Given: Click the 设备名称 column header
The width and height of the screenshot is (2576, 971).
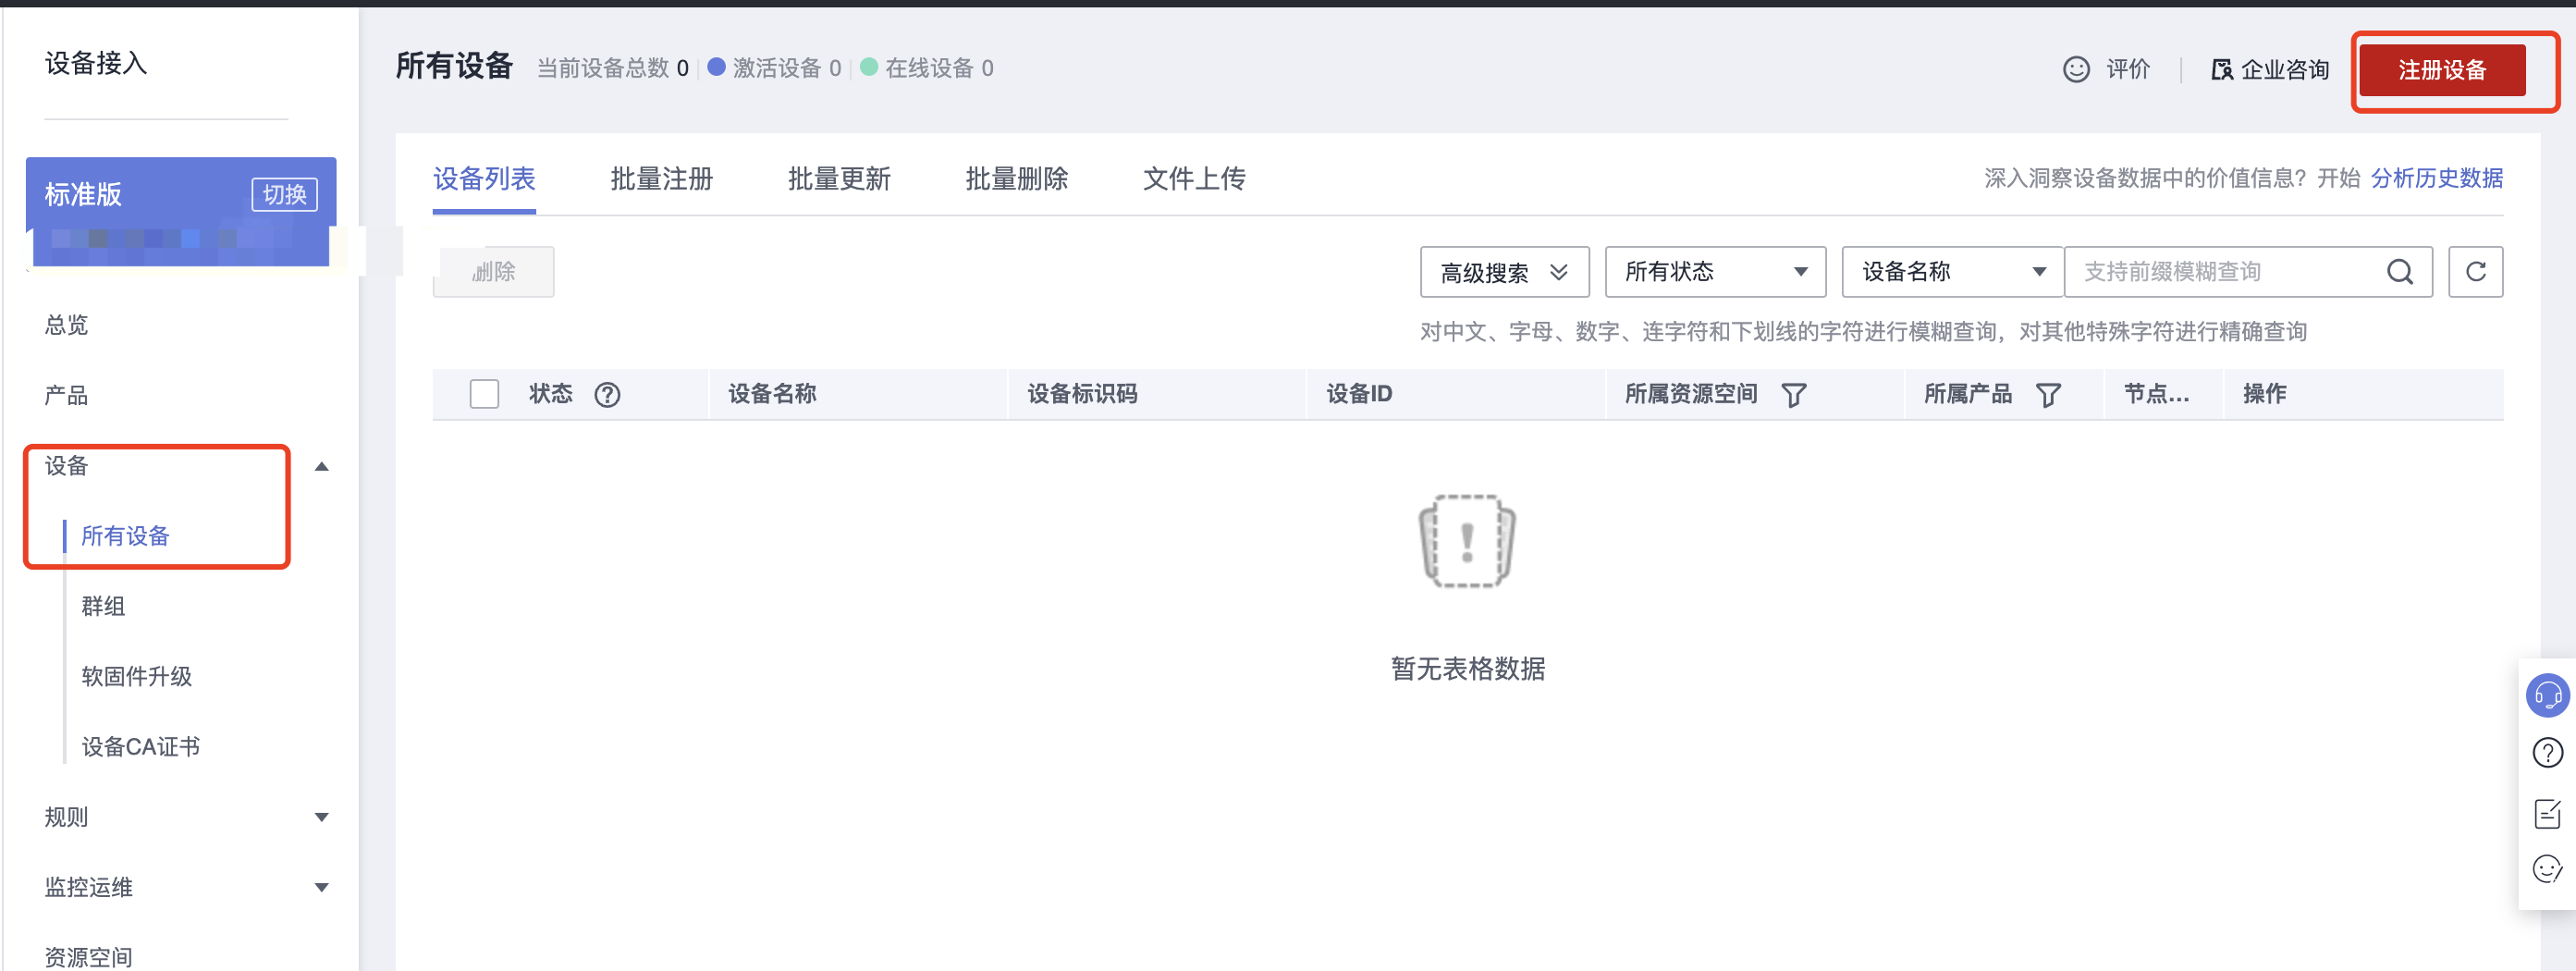Looking at the screenshot, I should click(x=772, y=394).
